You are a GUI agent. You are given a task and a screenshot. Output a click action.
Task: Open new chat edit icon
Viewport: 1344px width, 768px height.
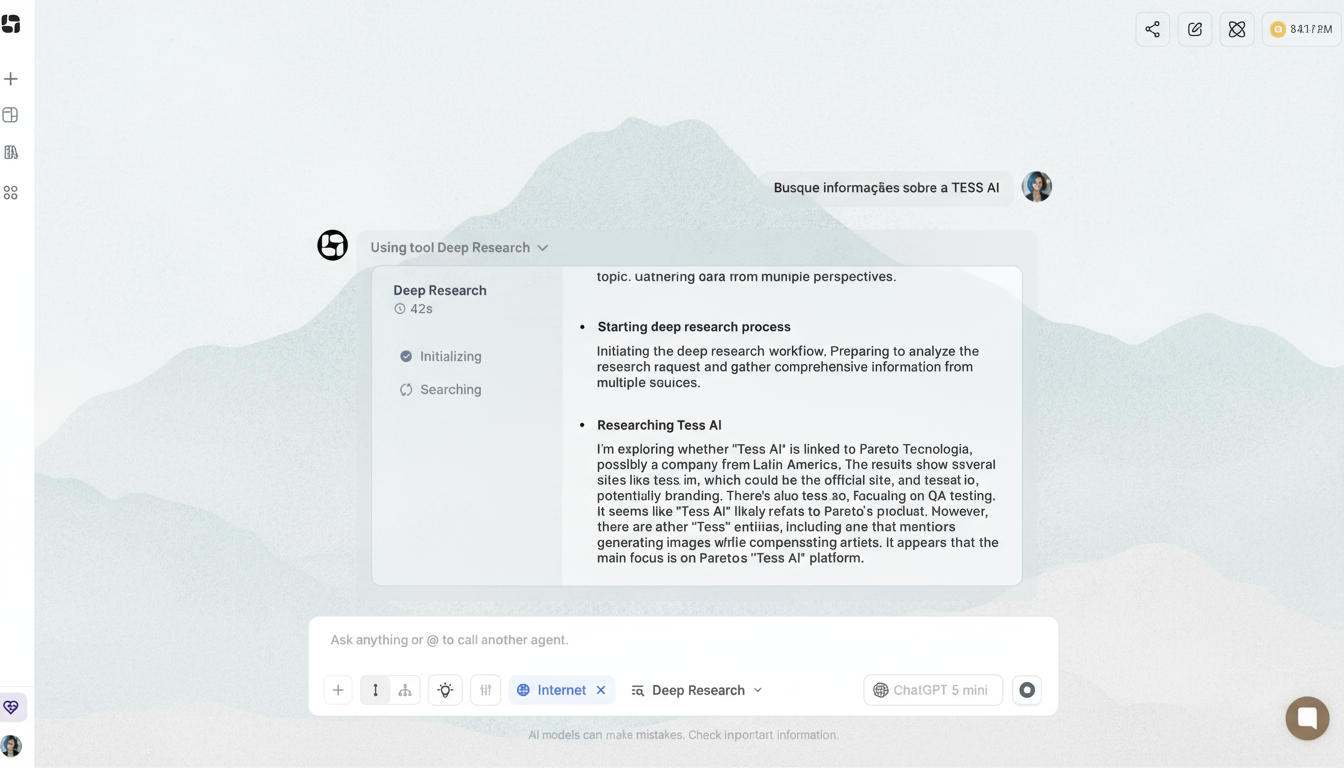pos(1194,29)
